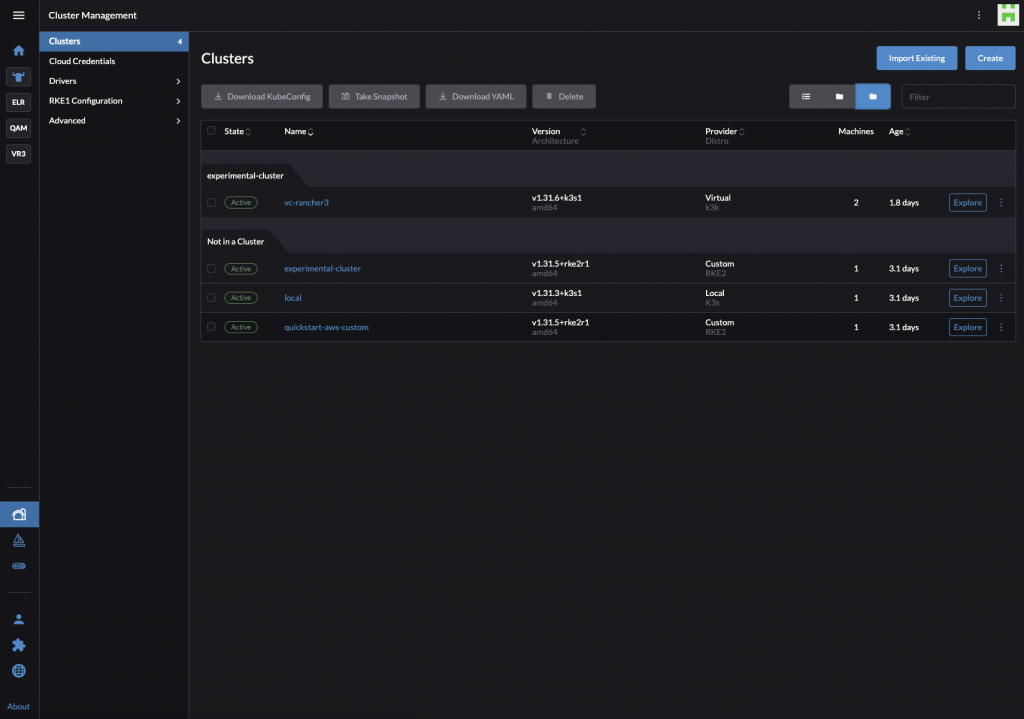Click the Active badge for vc-rancher3
Image resolution: width=1024 pixels, height=719 pixels.
(x=241, y=202)
